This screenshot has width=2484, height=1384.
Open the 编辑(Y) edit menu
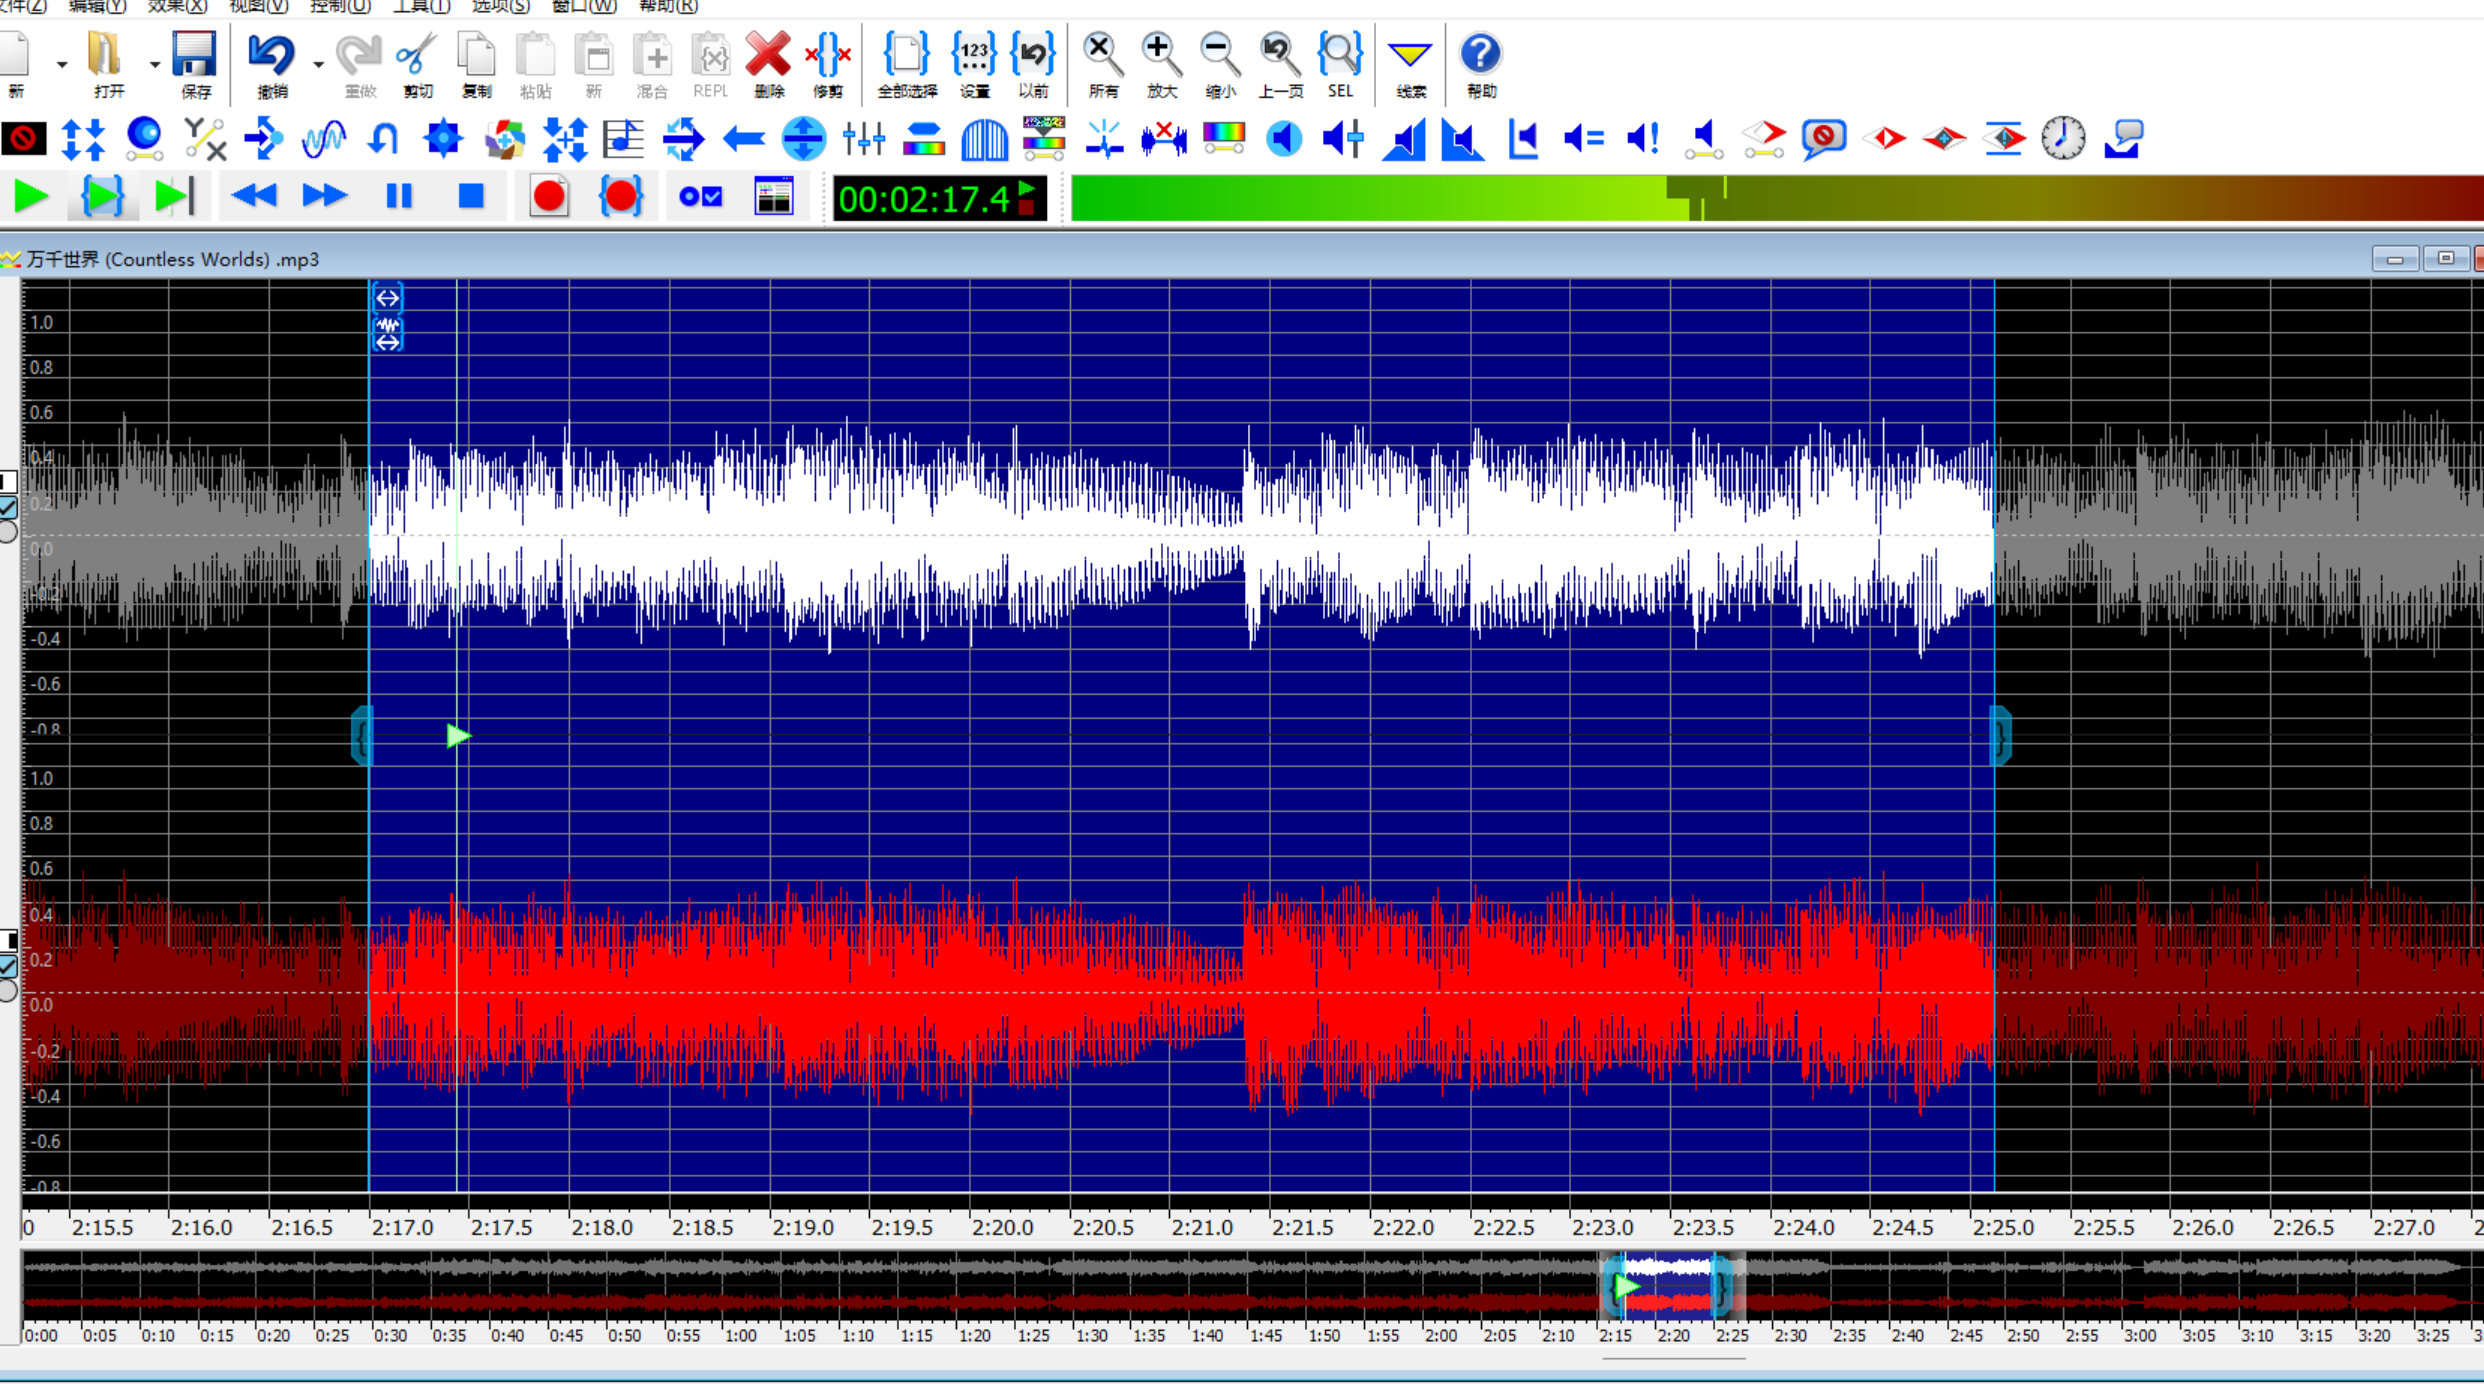97,7
